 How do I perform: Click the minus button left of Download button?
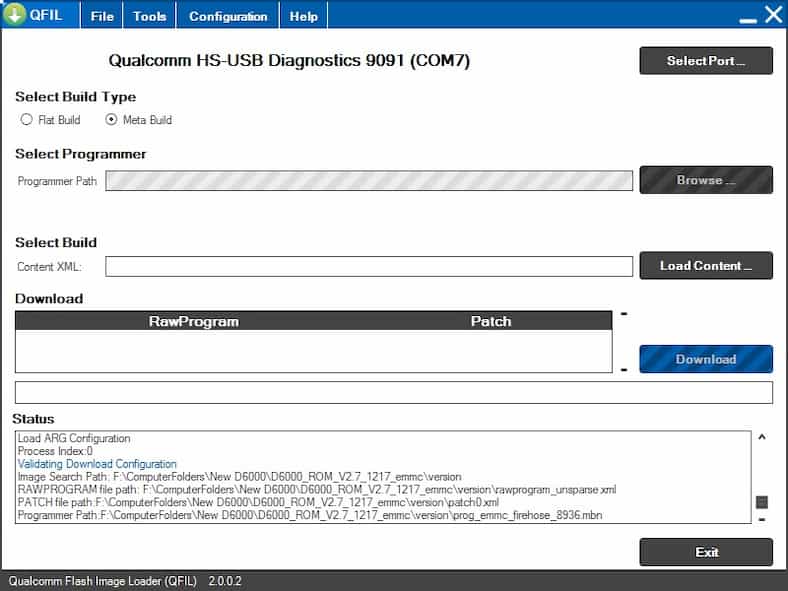[x=624, y=369]
